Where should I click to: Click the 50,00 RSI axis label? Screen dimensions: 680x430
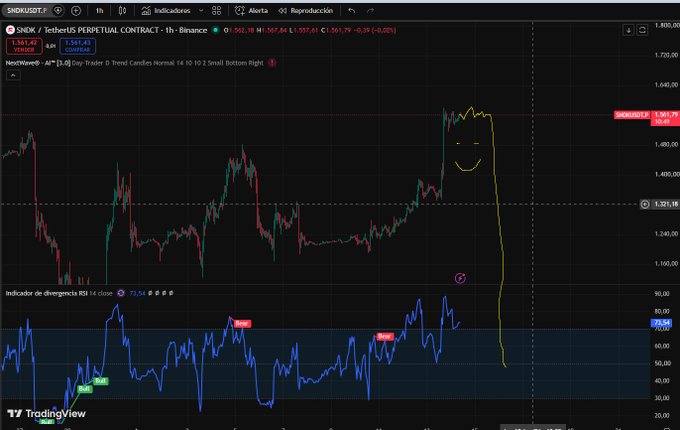(662, 363)
